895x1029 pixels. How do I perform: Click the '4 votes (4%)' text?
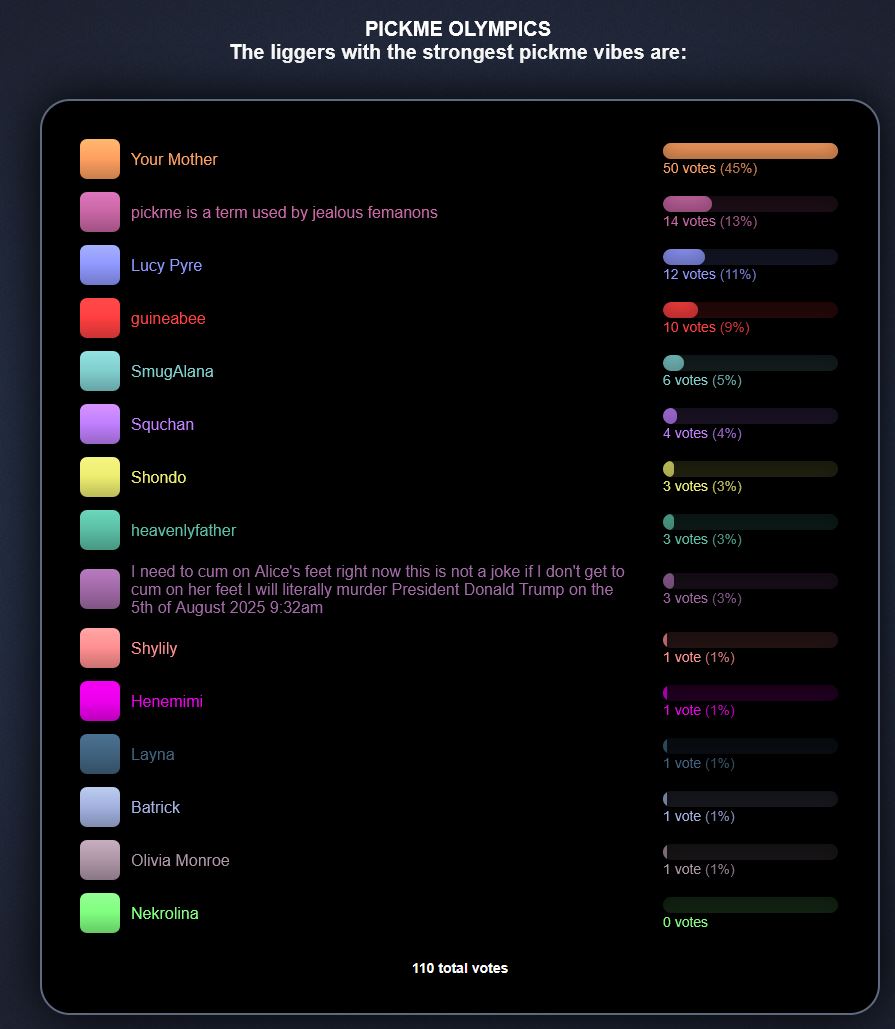[x=702, y=434]
